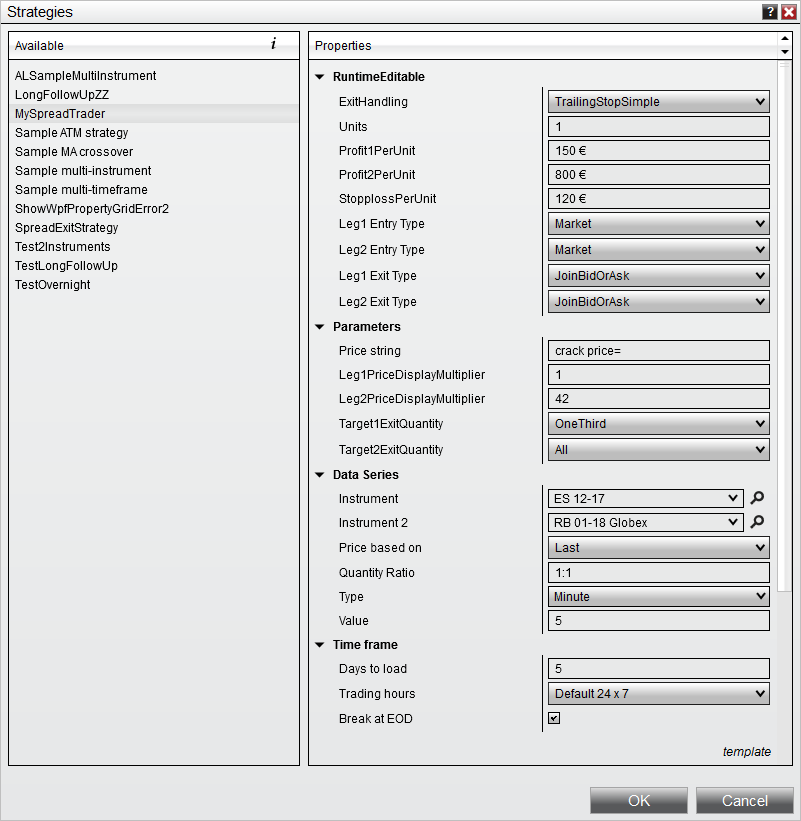Collapse the RuntimeEditable section
801x821 pixels.
[x=320, y=76]
